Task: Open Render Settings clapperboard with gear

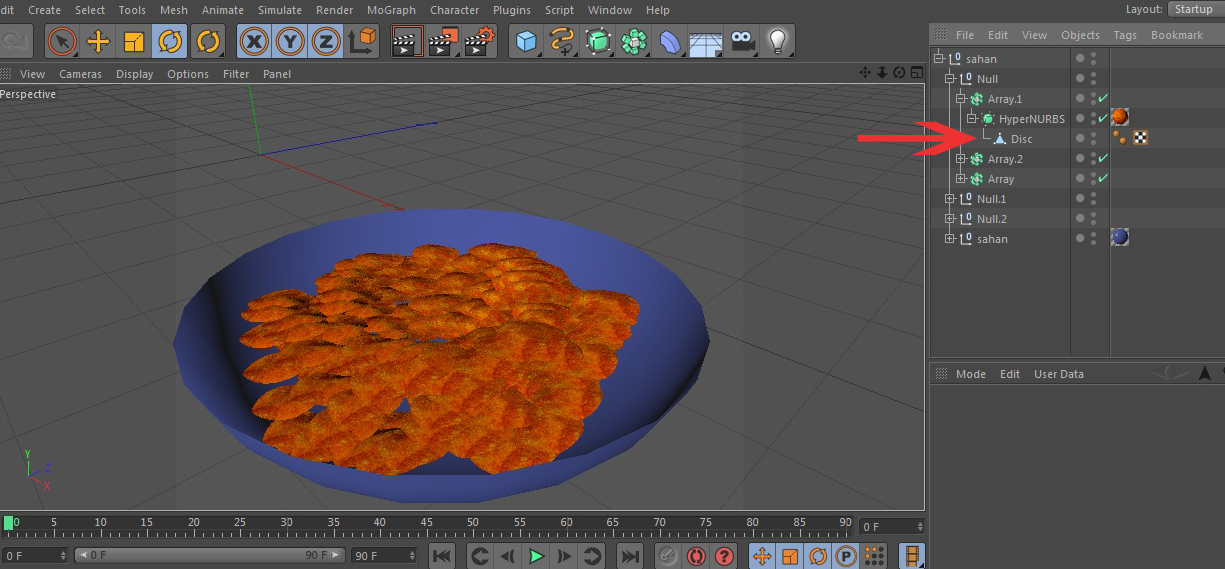Action: [x=481, y=42]
